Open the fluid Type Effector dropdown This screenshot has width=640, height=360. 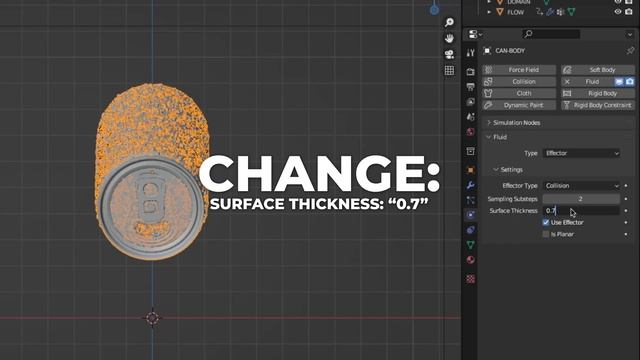(x=582, y=153)
